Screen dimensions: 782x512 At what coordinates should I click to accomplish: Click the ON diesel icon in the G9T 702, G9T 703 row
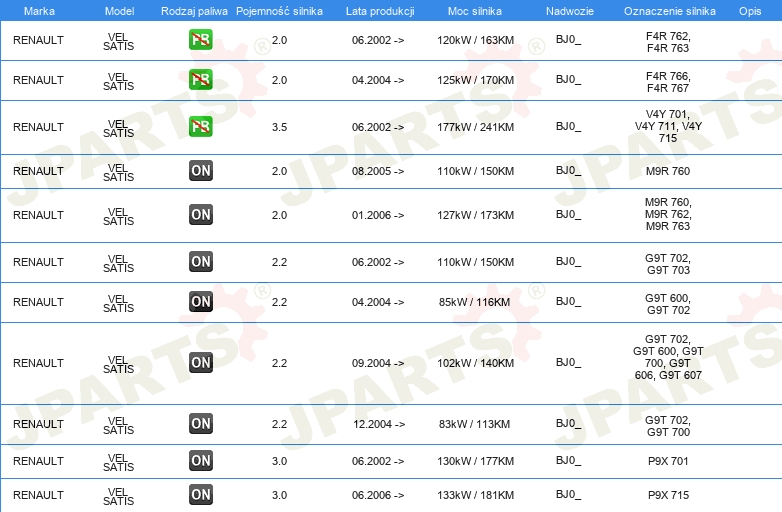coord(201,261)
